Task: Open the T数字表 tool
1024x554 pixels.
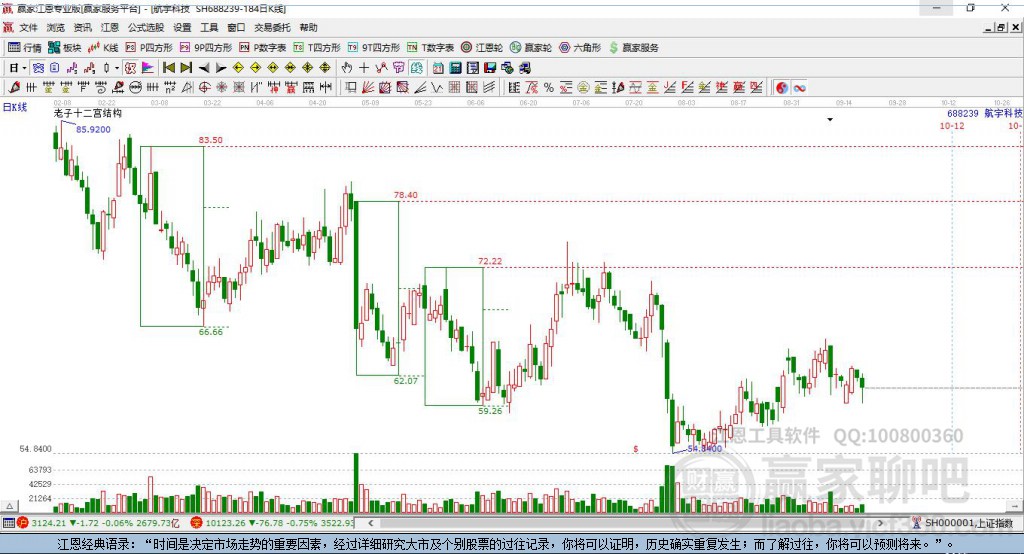Action: coord(430,48)
